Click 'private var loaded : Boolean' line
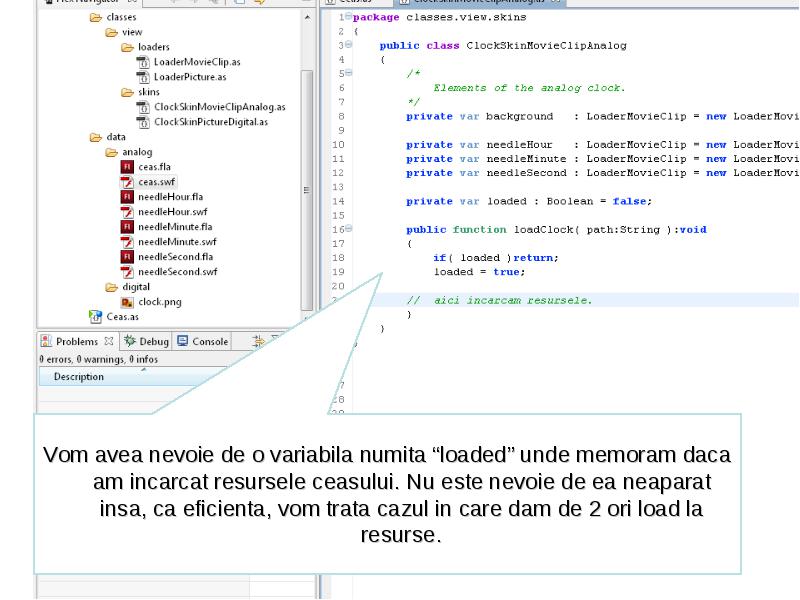Viewport: 800px width, 600px height. pos(529,202)
